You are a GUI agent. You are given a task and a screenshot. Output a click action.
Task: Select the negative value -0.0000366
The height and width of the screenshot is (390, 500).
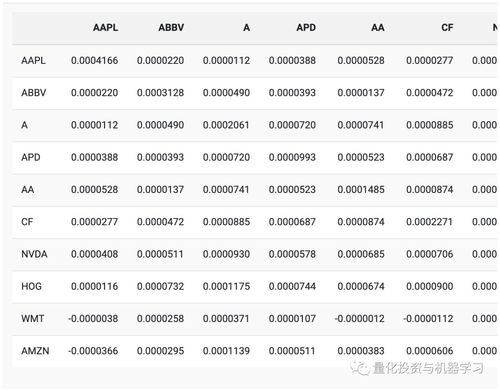93,351
